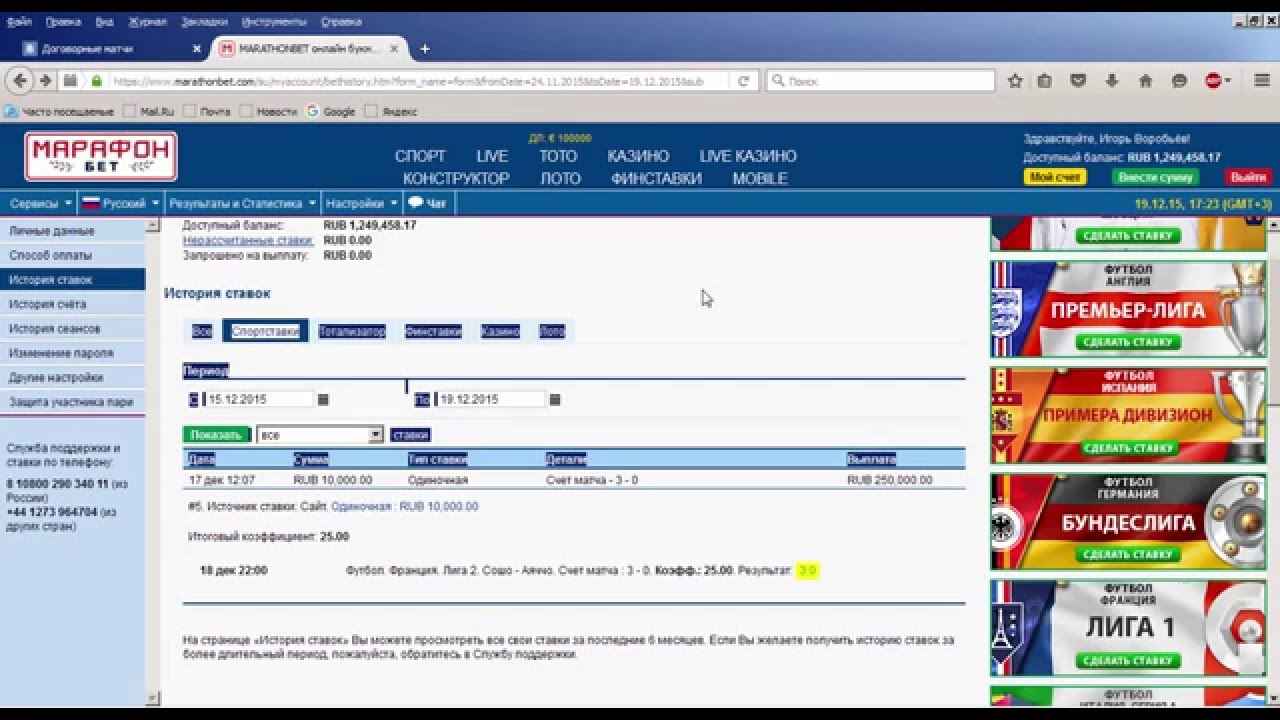Click the Поиск browser search field
Viewport: 1280px width, 720px height.
click(880, 81)
